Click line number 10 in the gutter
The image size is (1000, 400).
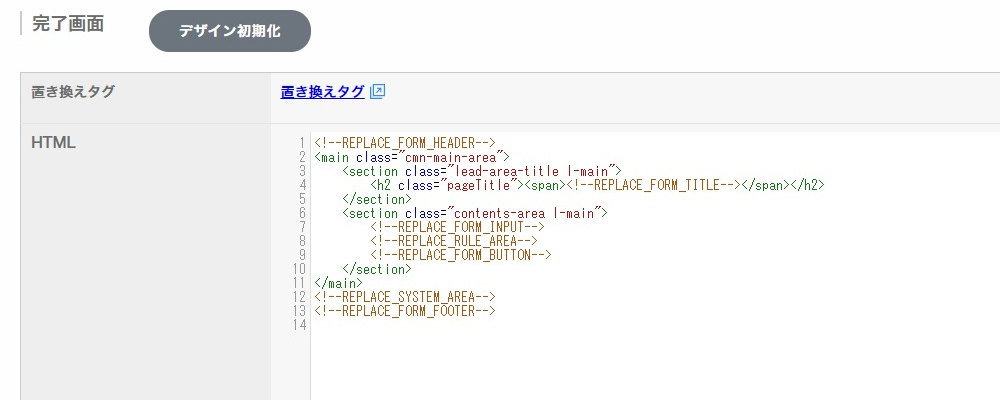click(x=298, y=269)
